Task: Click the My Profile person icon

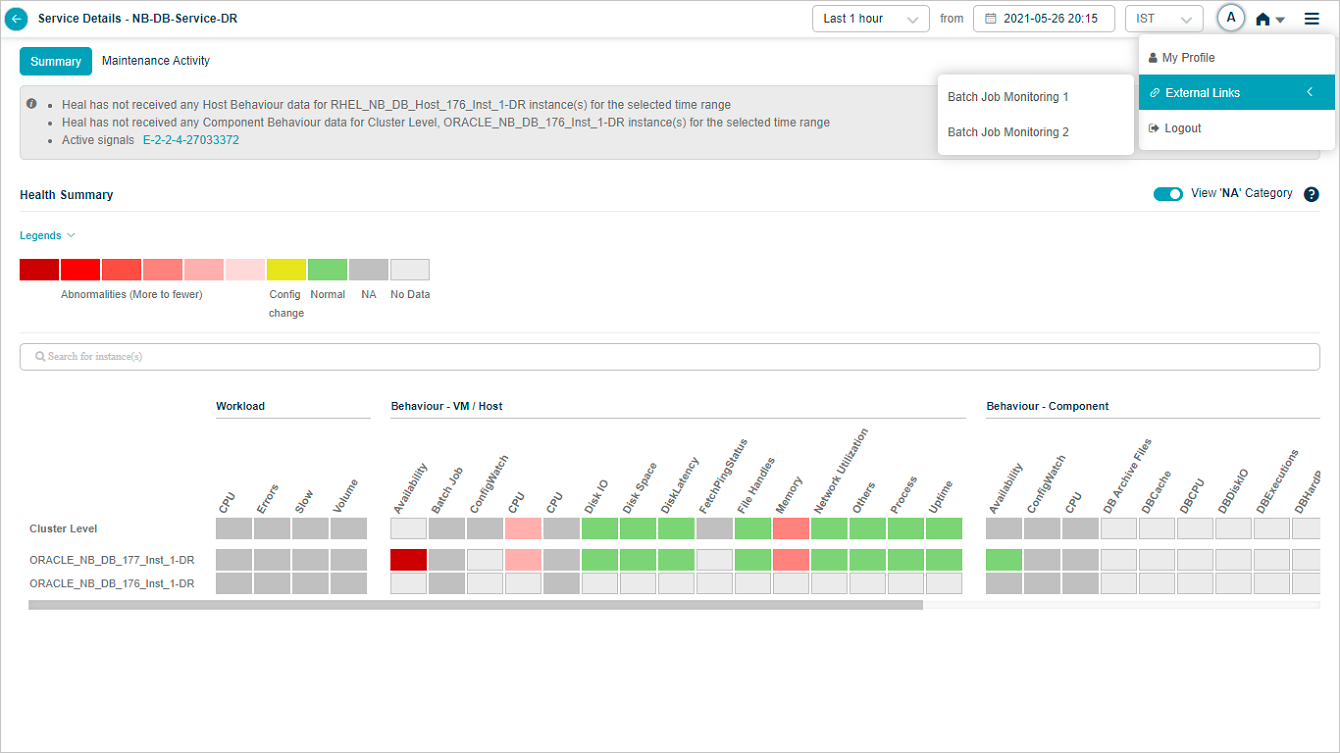Action: click(1153, 58)
